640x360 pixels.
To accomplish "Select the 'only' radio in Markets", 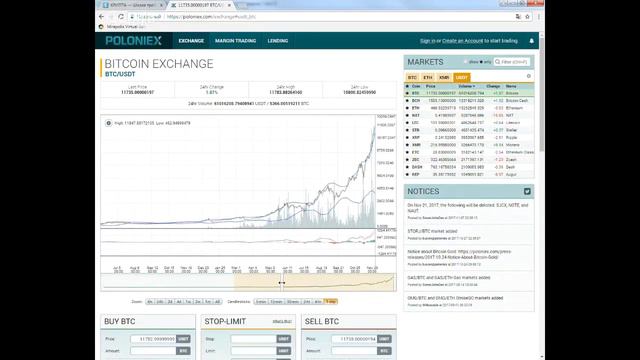I will [x=481, y=62].
